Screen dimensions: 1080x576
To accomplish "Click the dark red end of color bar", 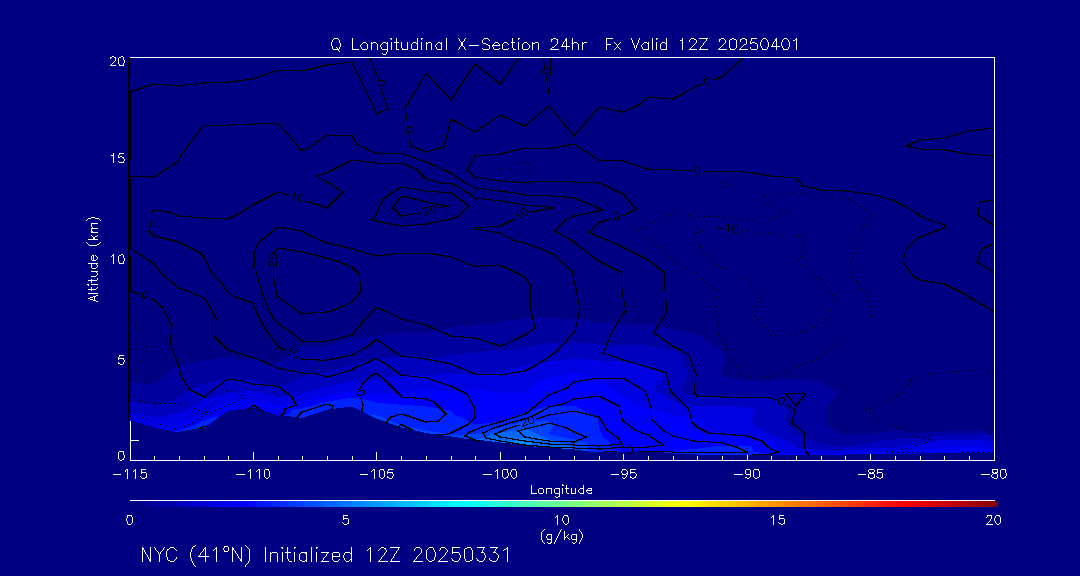I will [988, 504].
